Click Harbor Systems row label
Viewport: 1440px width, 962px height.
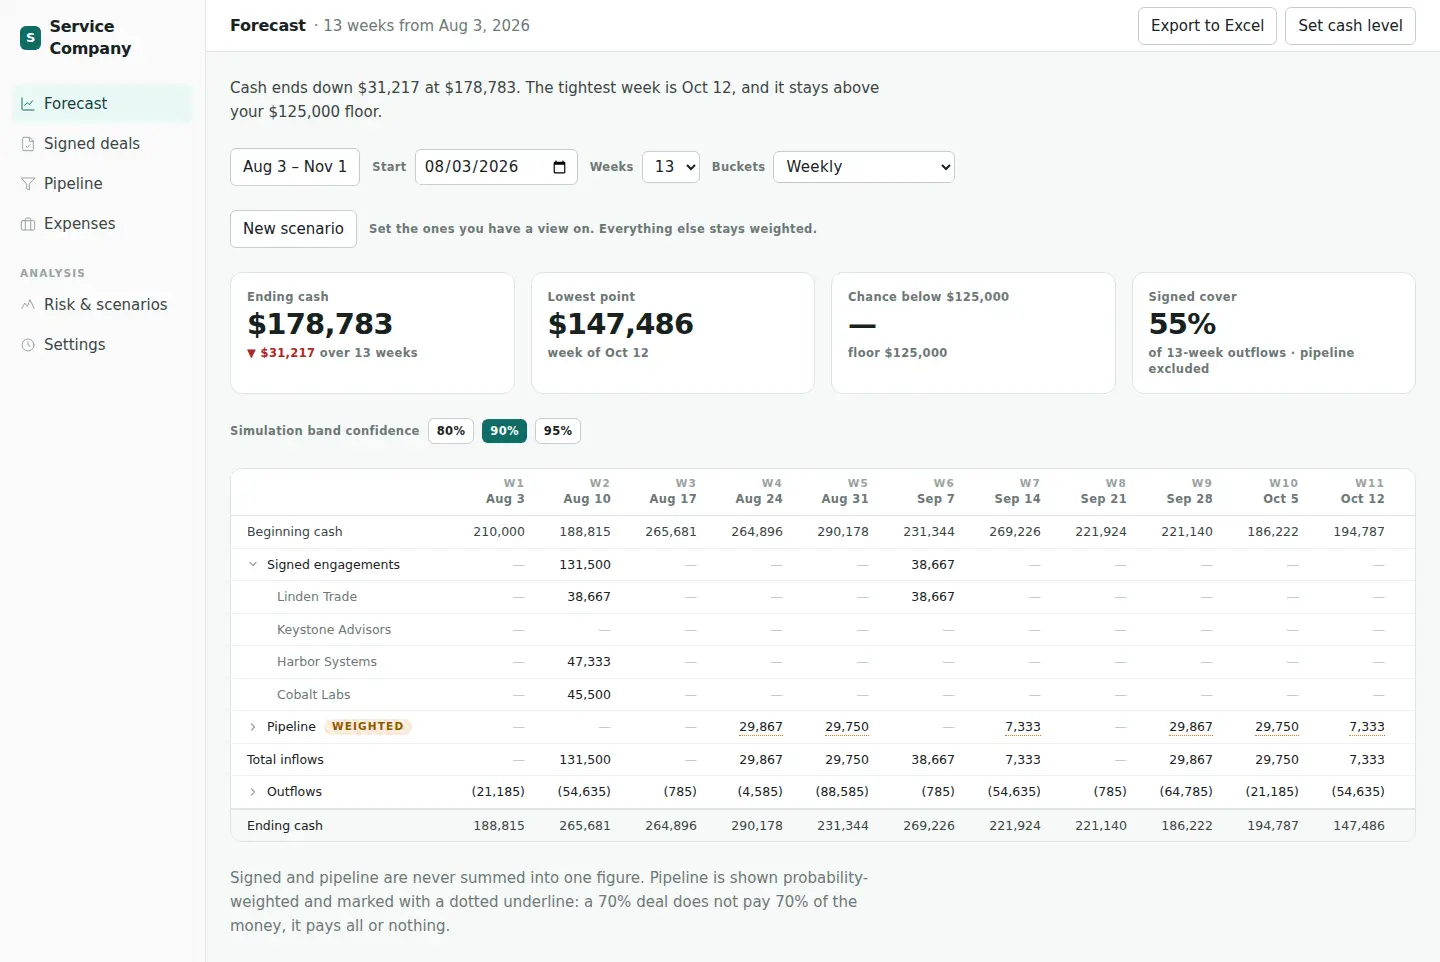click(327, 662)
